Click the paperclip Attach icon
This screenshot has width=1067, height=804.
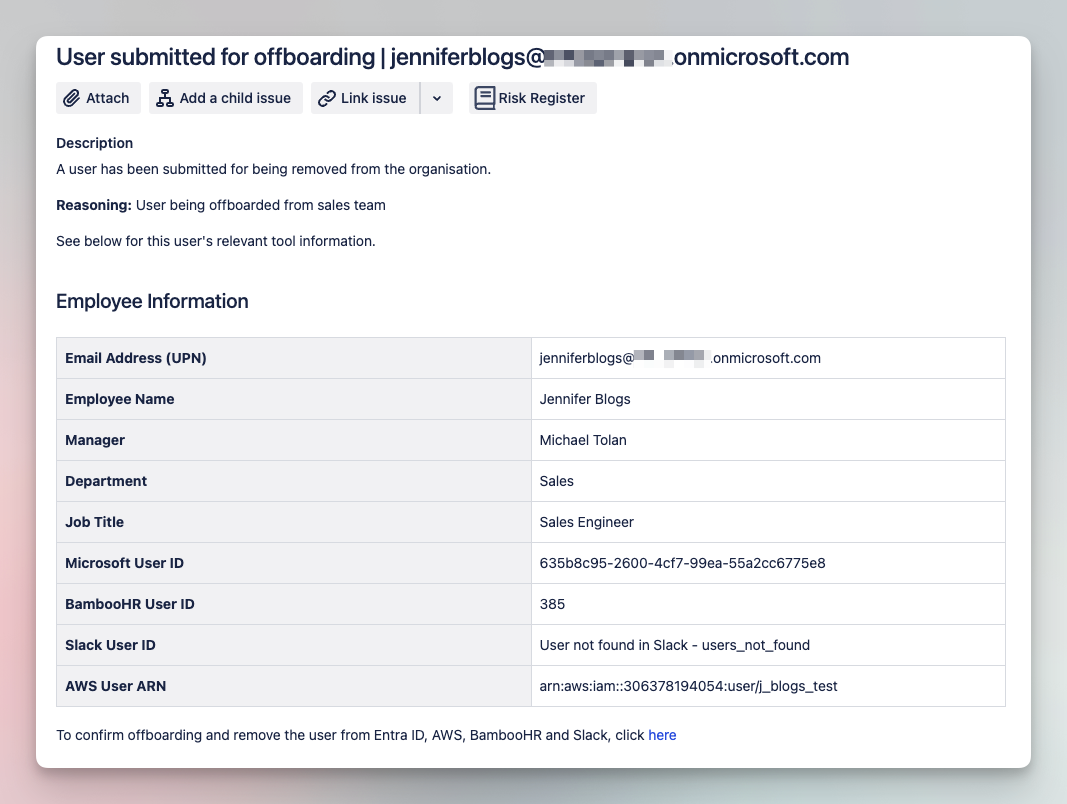(x=72, y=98)
